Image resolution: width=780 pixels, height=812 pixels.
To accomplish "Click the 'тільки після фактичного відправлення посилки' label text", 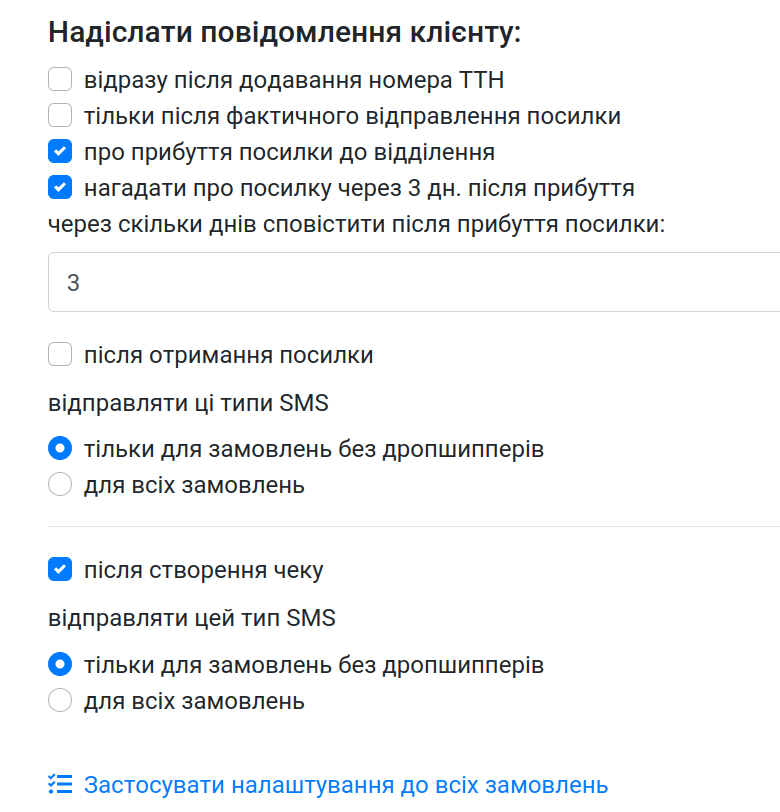I will 352,116.
